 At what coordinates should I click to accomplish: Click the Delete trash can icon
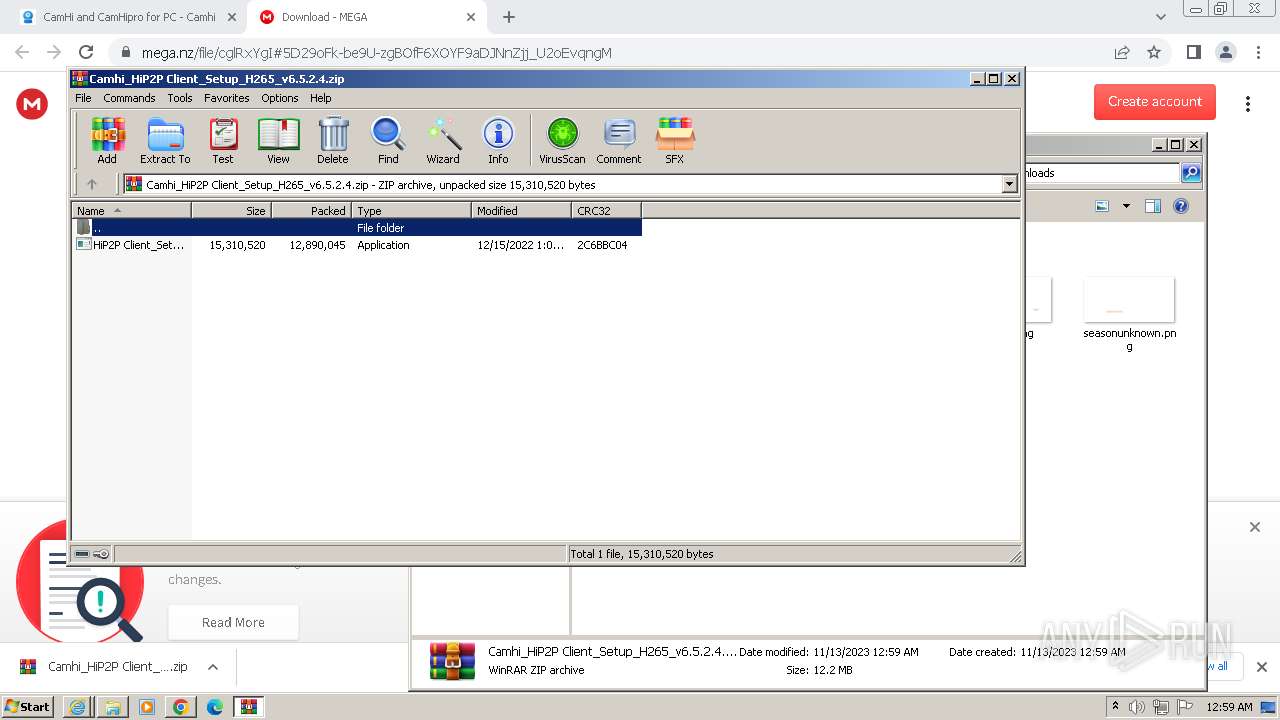(x=333, y=140)
